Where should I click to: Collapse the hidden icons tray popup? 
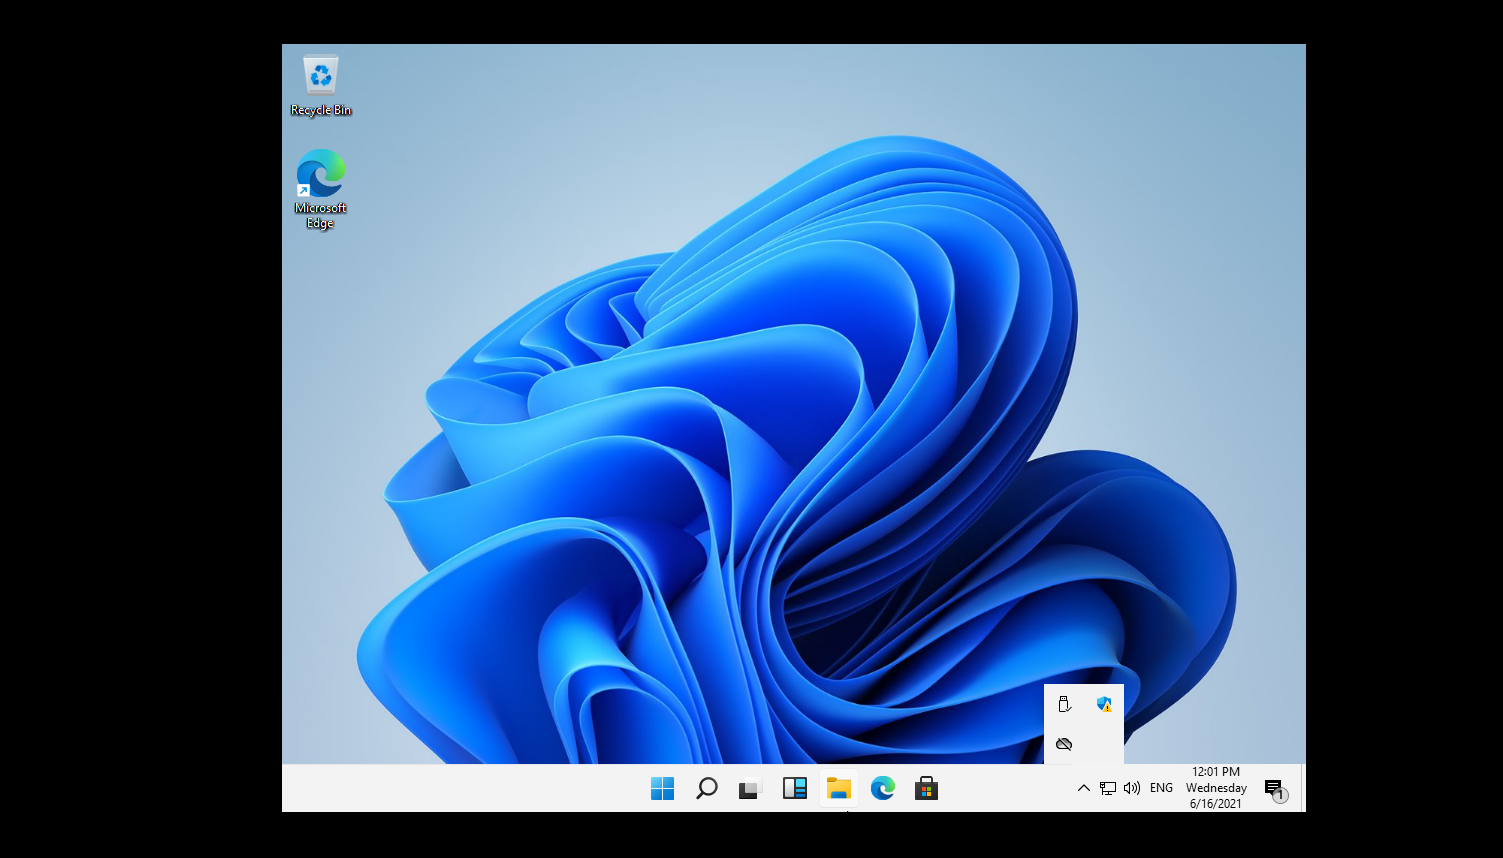1083,788
